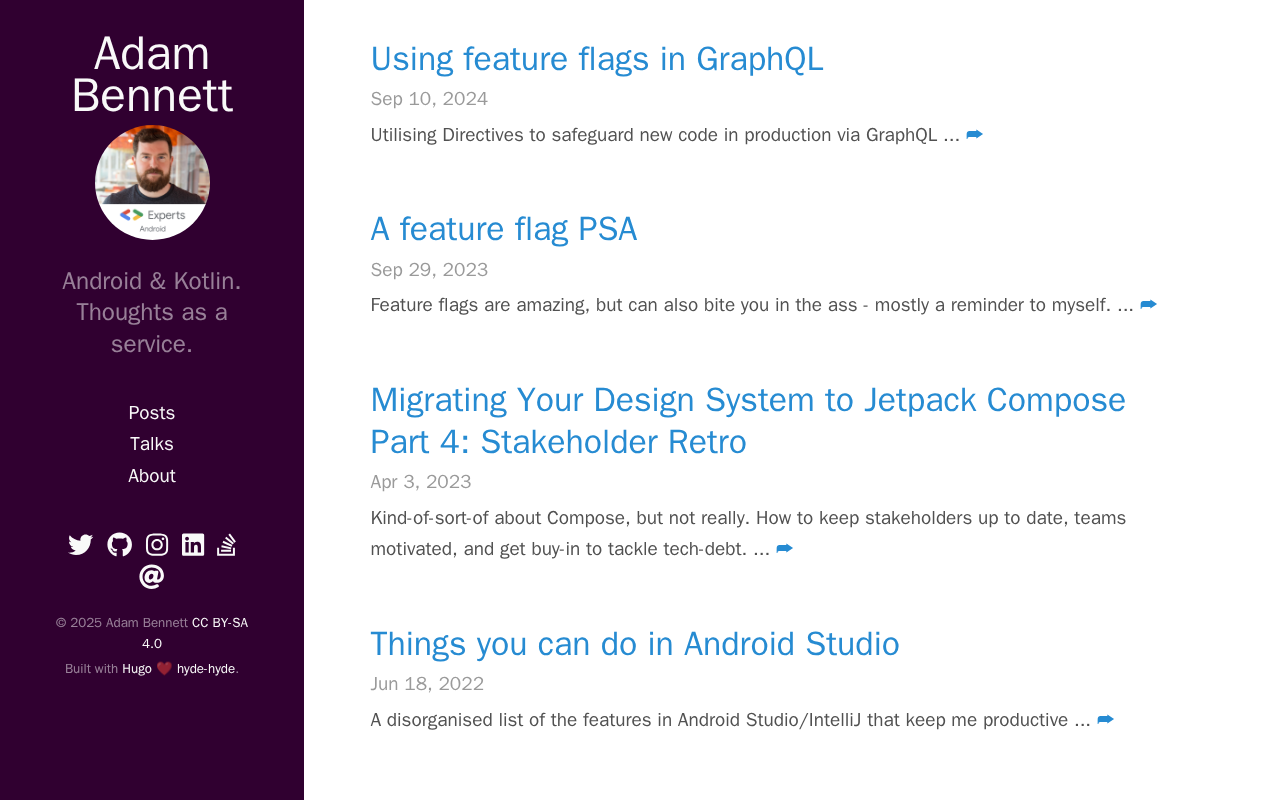Click the read-more arrow after Android Studio summary
1280x800 pixels.
1105,720
